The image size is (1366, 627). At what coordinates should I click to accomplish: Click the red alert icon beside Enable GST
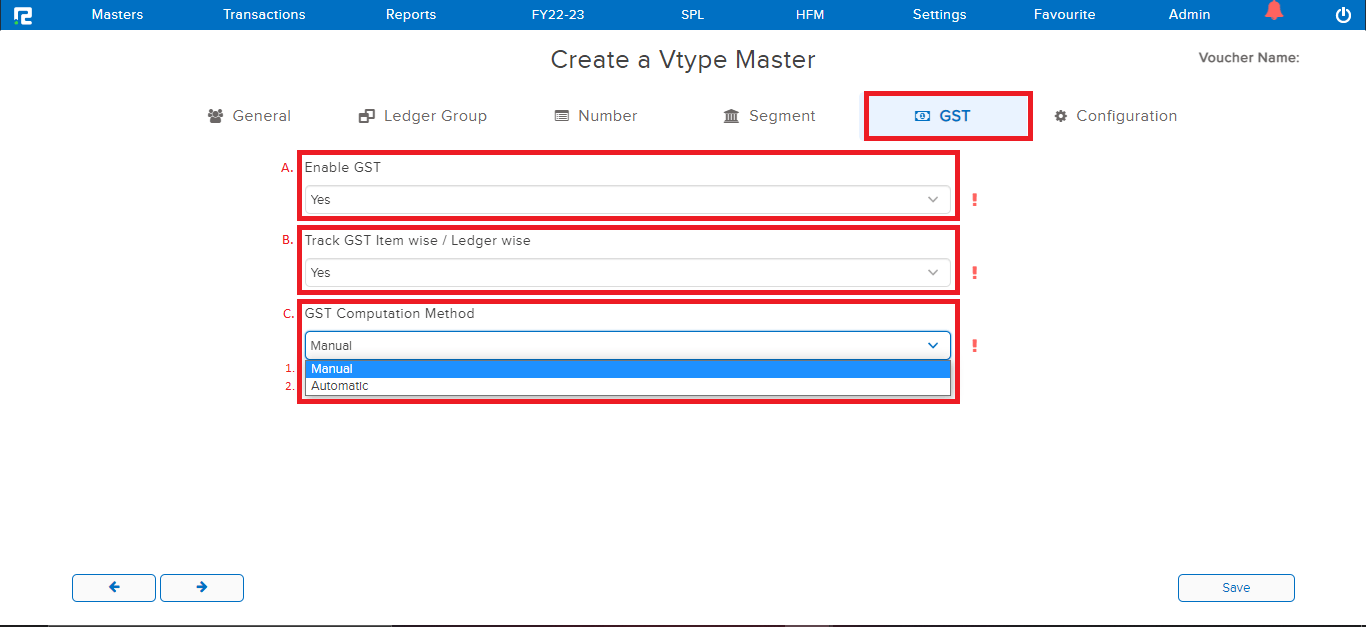(974, 200)
